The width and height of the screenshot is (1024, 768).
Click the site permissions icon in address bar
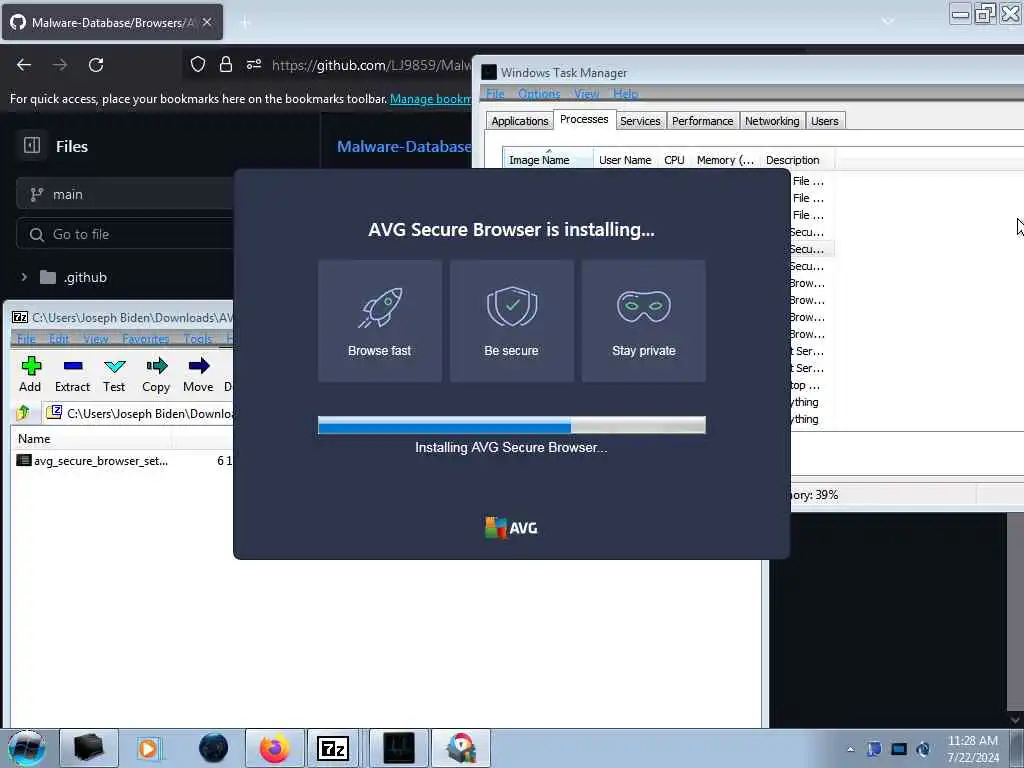click(x=254, y=64)
